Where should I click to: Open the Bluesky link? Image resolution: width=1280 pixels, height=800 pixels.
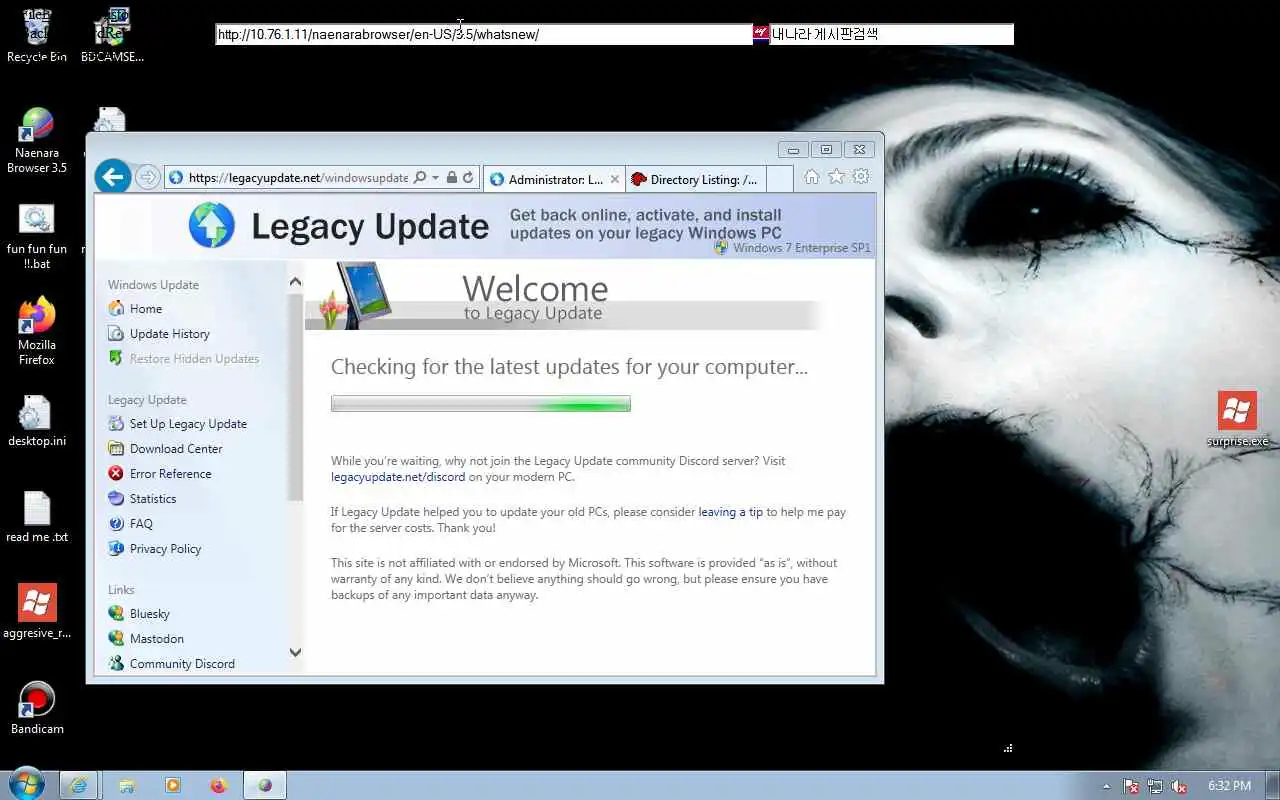tap(150, 614)
